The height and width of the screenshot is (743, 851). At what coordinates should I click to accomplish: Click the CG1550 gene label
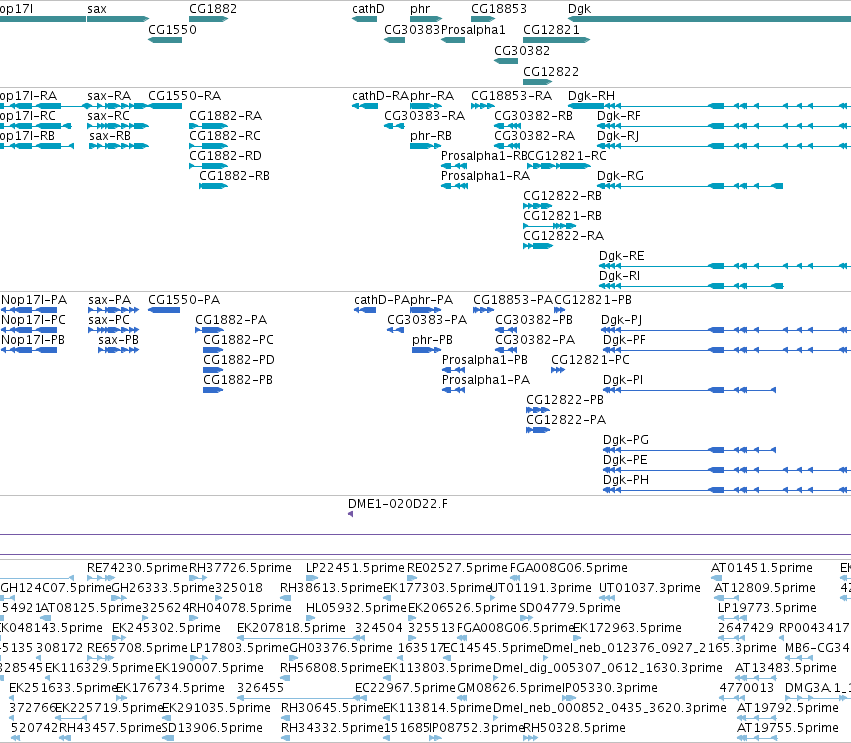(172, 29)
